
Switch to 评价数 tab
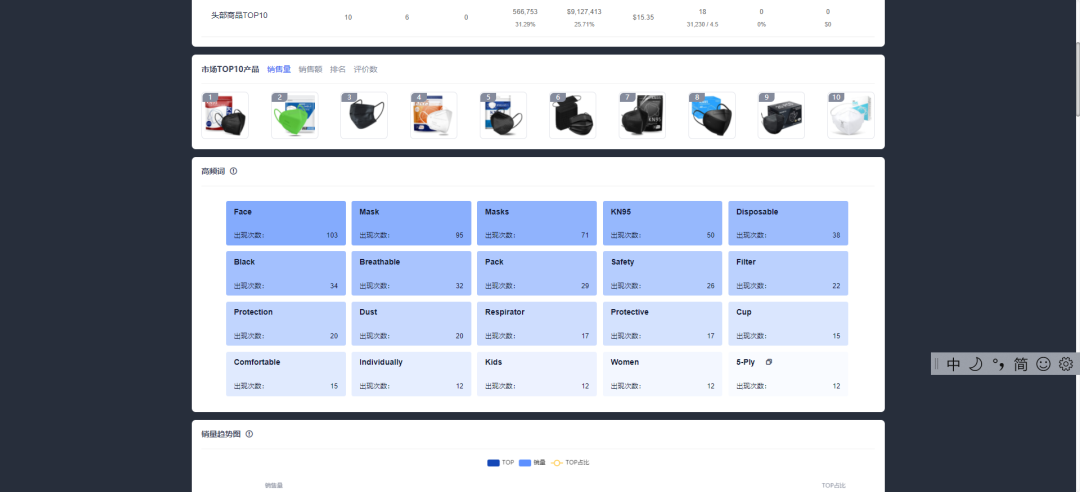(x=365, y=69)
